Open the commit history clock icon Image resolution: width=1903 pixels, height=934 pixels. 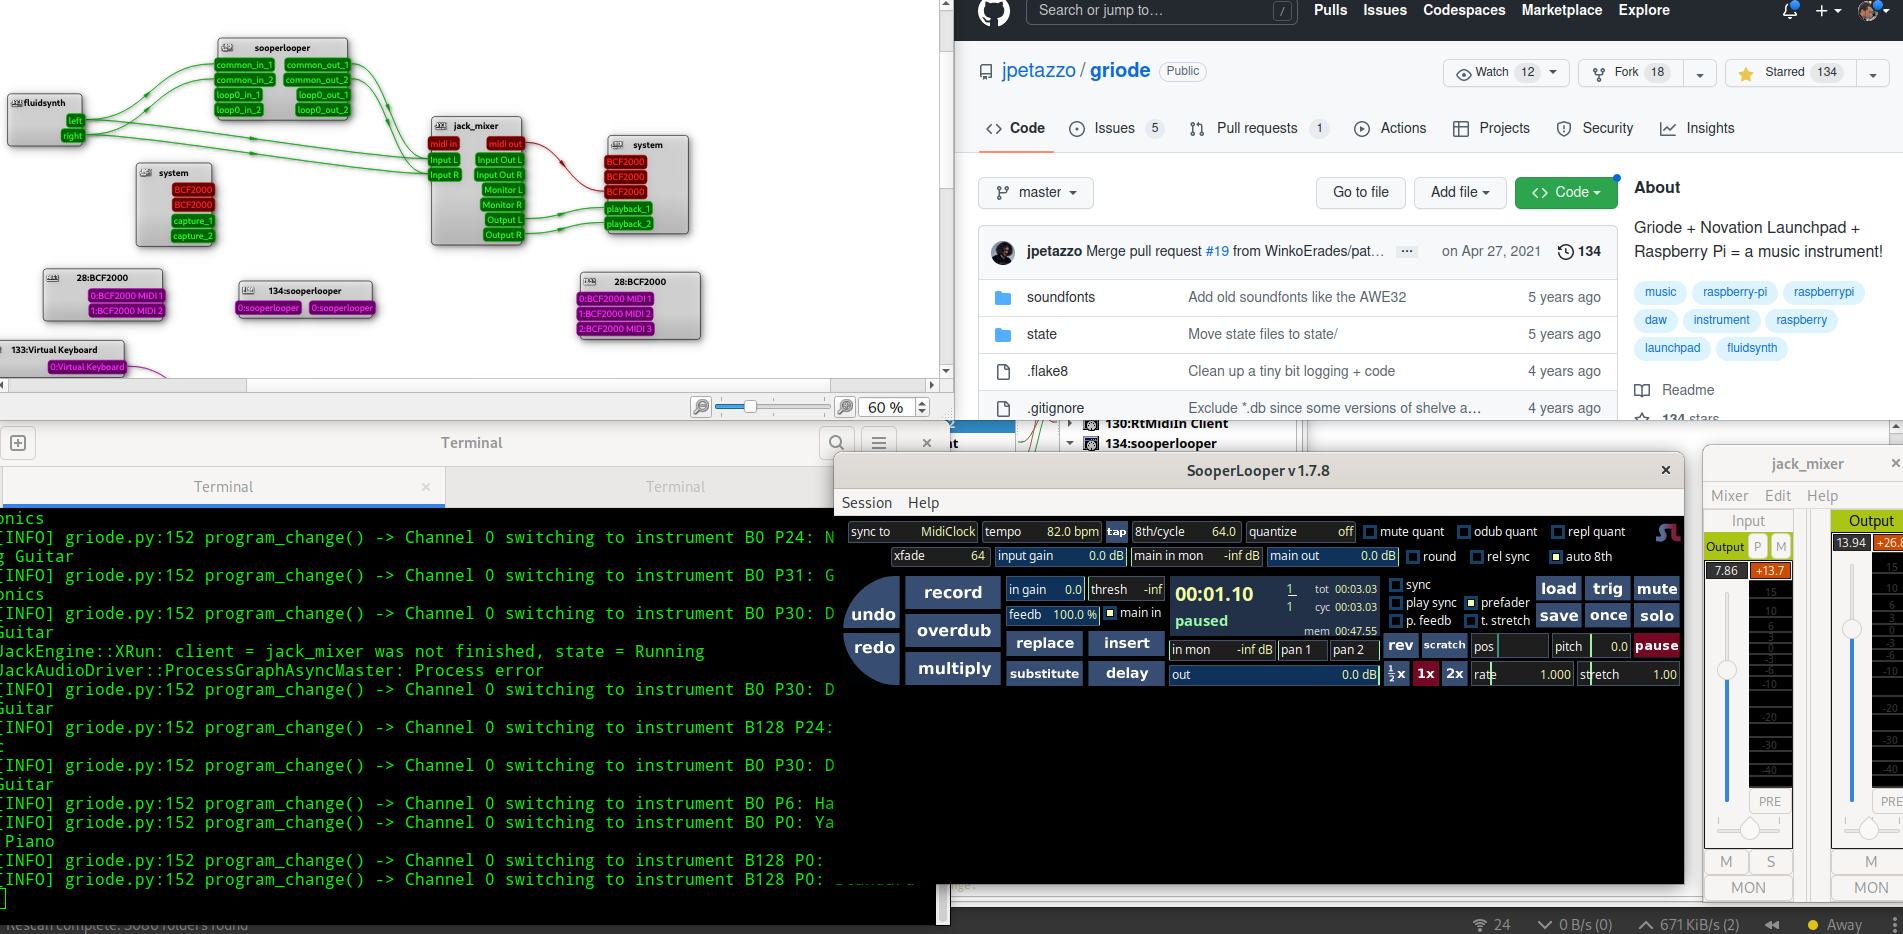click(1566, 252)
